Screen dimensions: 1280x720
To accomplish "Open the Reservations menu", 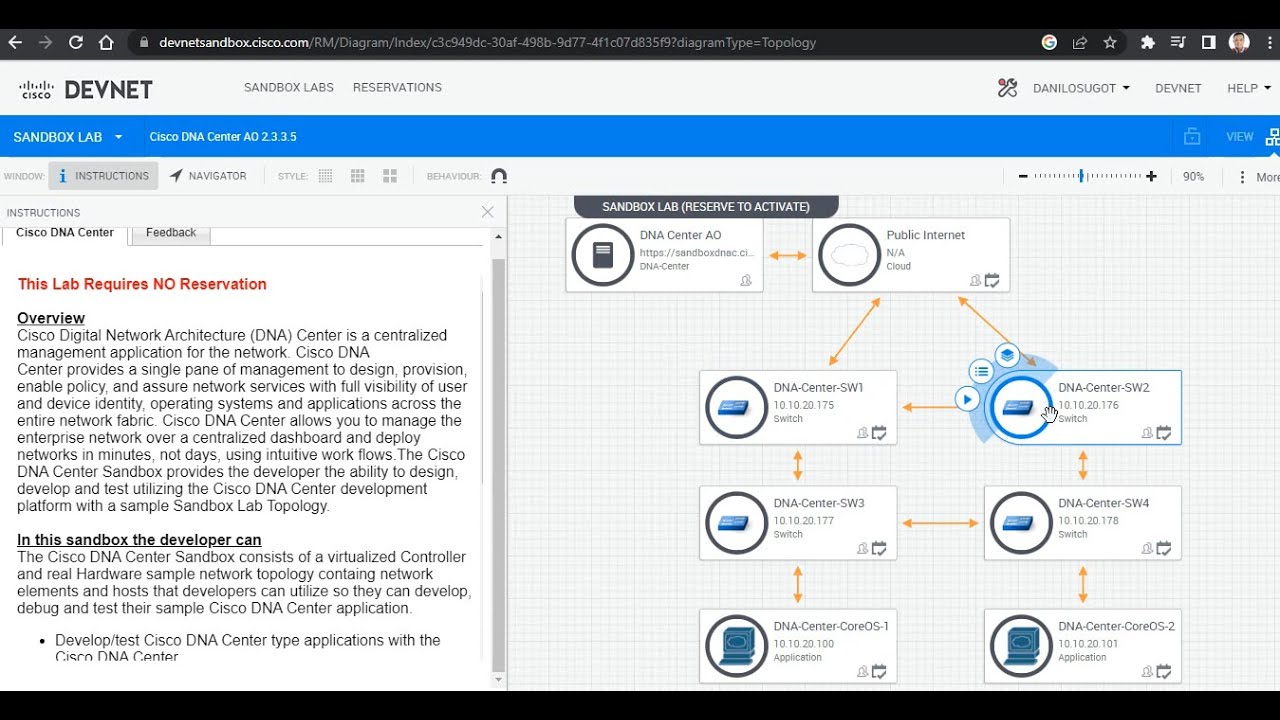I will click(x=397, y=87).
